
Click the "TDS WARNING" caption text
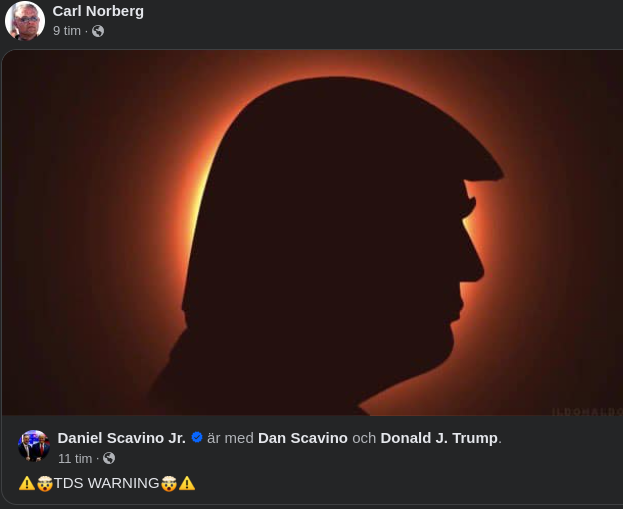tap(107, 483)
